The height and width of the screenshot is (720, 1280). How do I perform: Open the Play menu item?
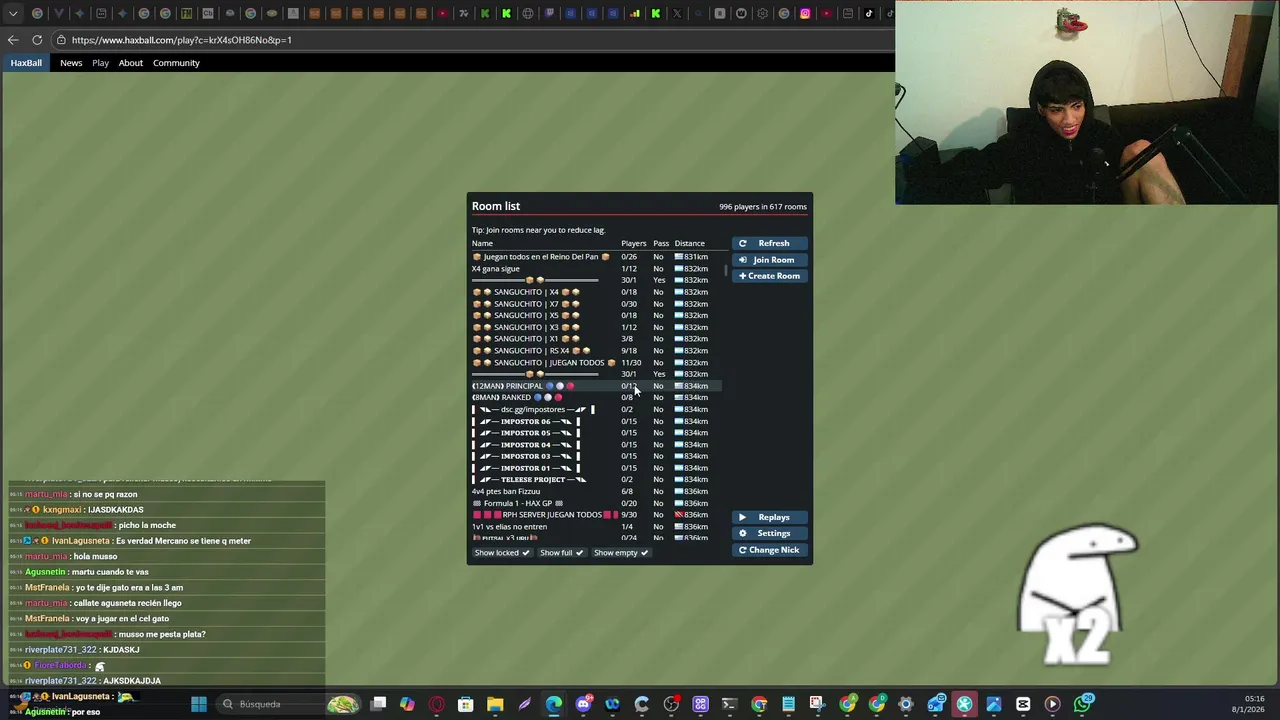(100, 63)
